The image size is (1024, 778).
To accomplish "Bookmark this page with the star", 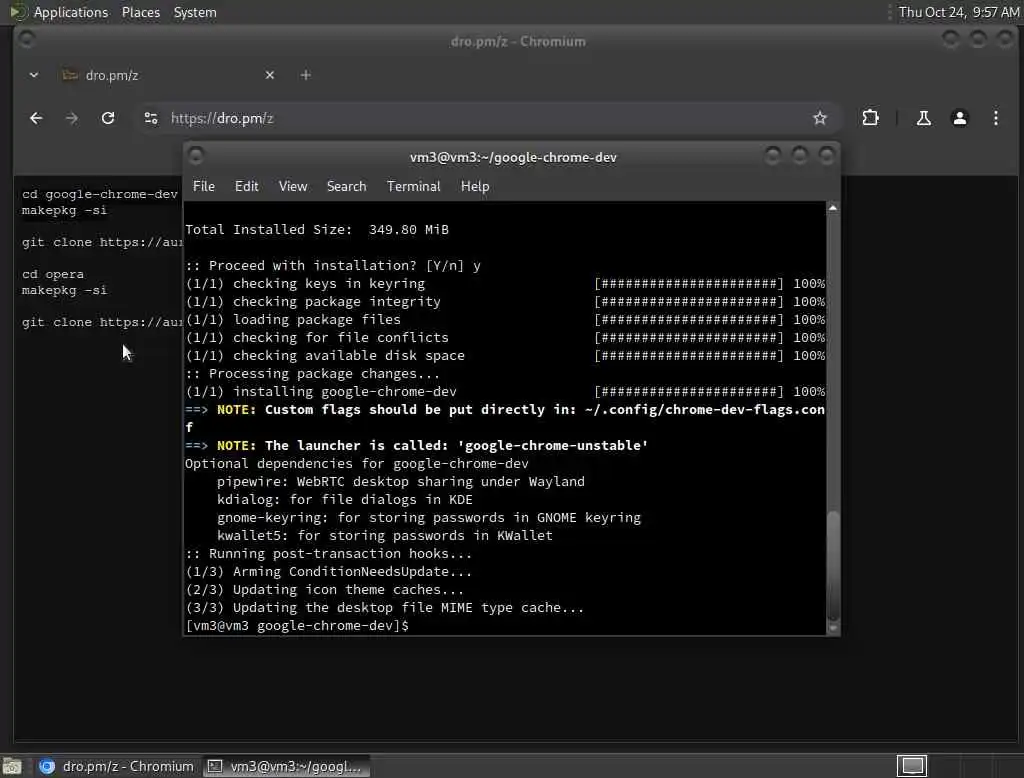I will (x=820, y=118).
